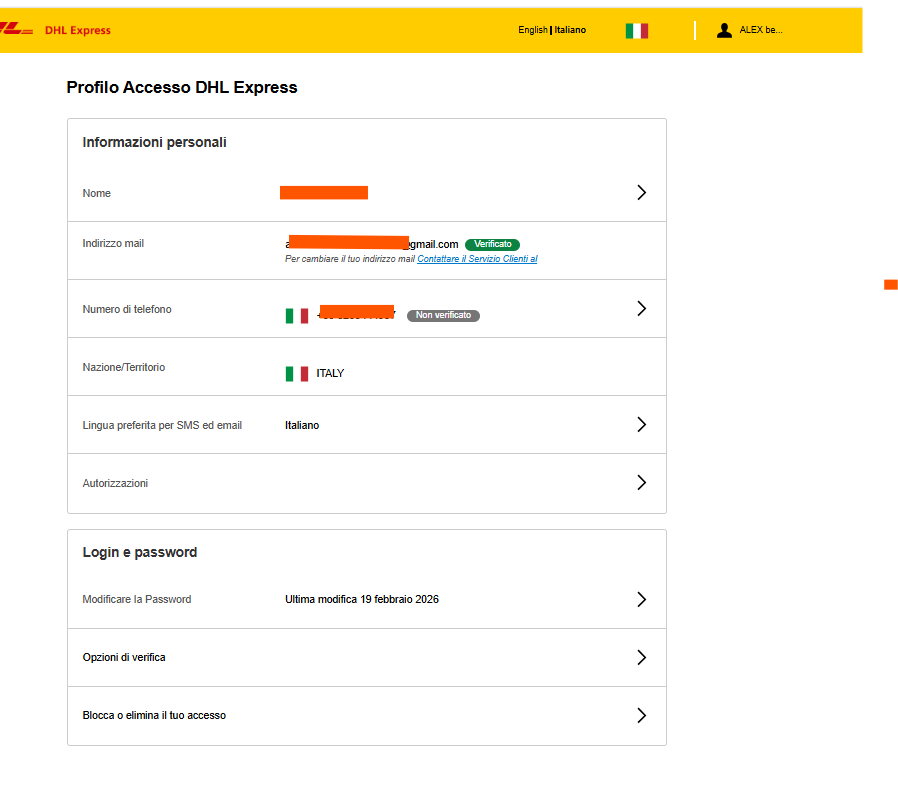Click the ALEX be... account name
898x802 pixels.
click(x=761, y=30)
